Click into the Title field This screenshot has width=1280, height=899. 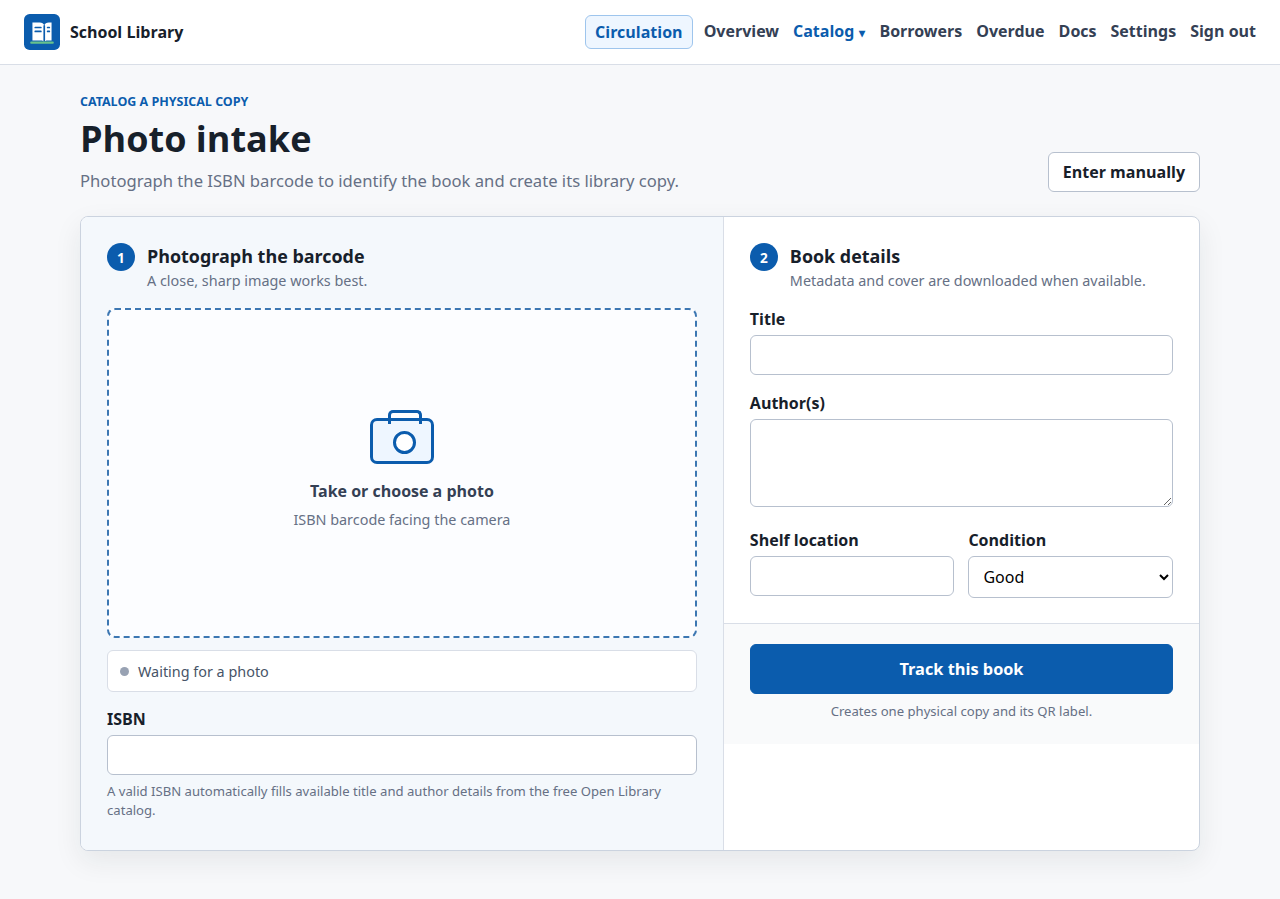[961, 355]
